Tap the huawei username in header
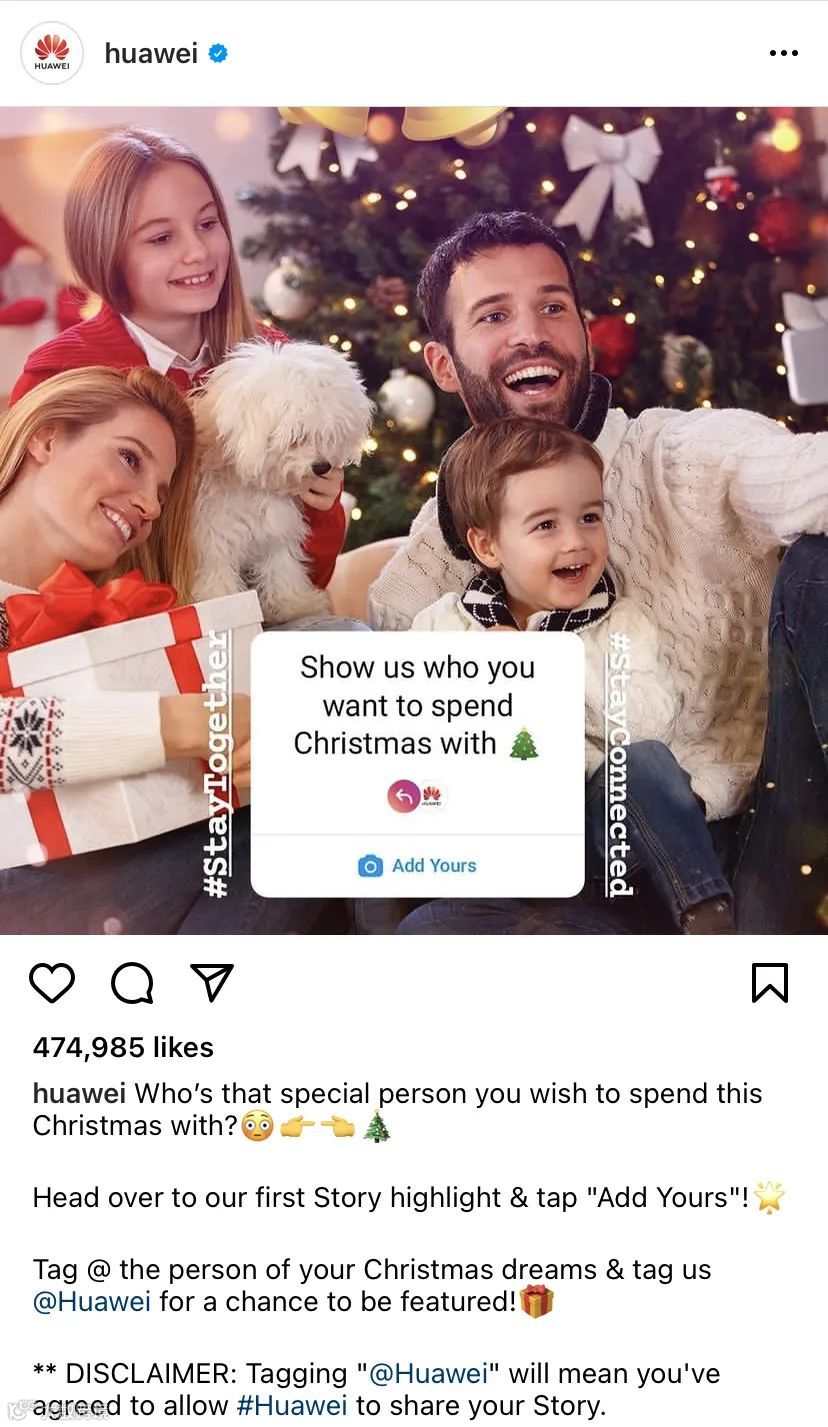The image size is (828, 1427). [x=151, y=53]
